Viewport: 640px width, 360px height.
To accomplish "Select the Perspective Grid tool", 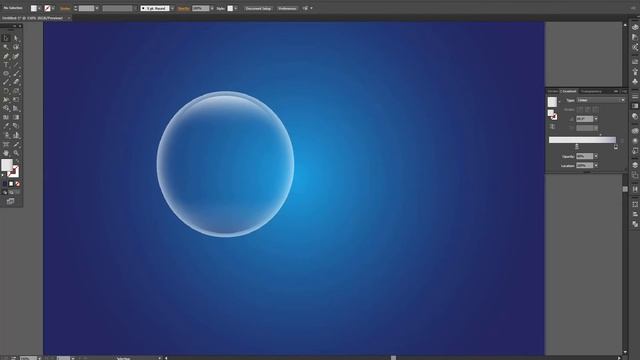I will click(x=16, y=109).
